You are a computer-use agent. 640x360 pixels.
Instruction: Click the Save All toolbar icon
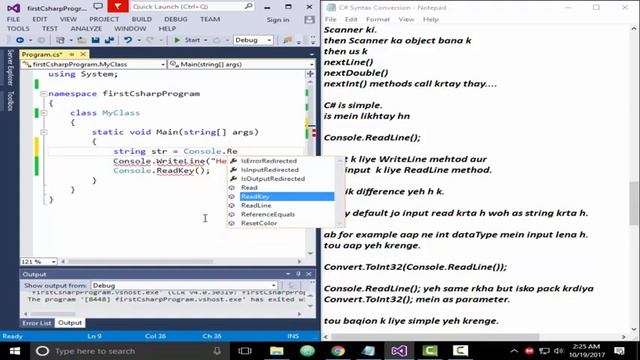tap(109, 40)
